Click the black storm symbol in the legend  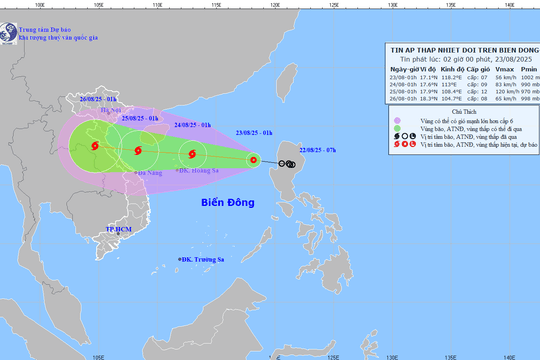397,136
